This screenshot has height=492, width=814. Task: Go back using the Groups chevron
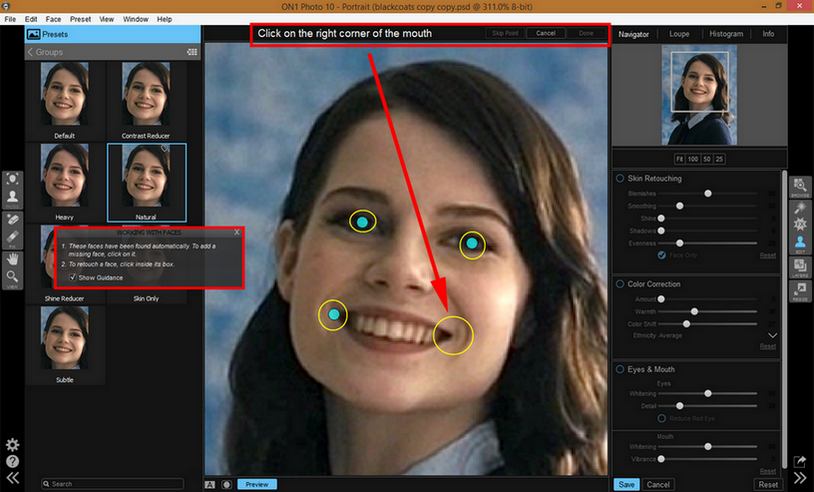click(x=31, y=51)
